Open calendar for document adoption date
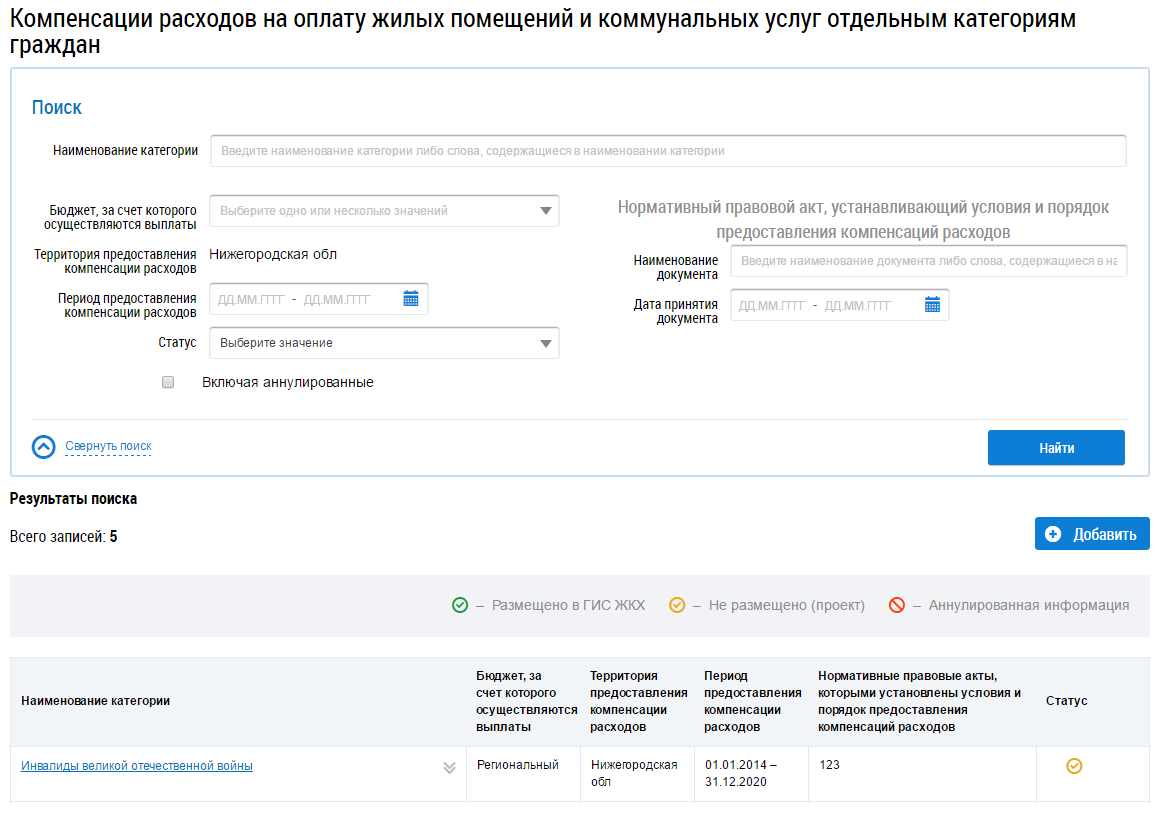Image resolution: width=1167 pixels, height=814 pixels. coord(933,304)
